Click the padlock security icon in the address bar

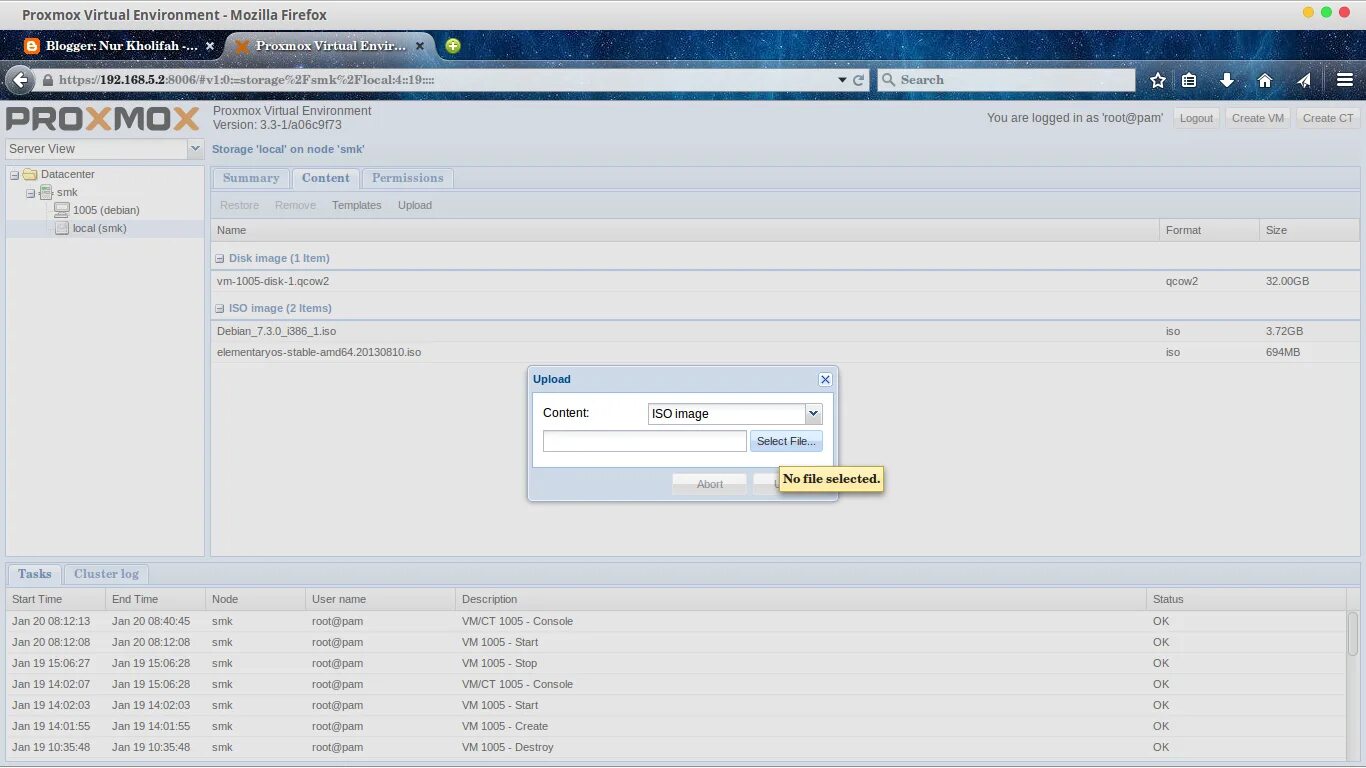pos(47,80)
